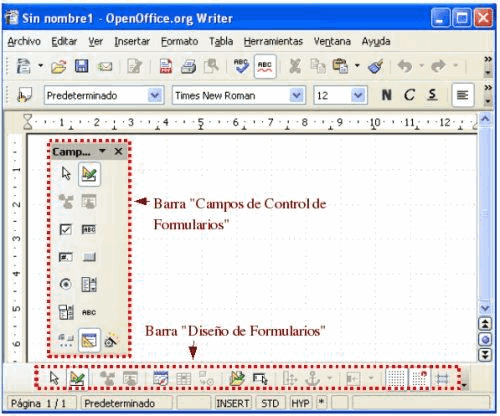
Task: Open the Ventana menu
Action: [332, 41]
